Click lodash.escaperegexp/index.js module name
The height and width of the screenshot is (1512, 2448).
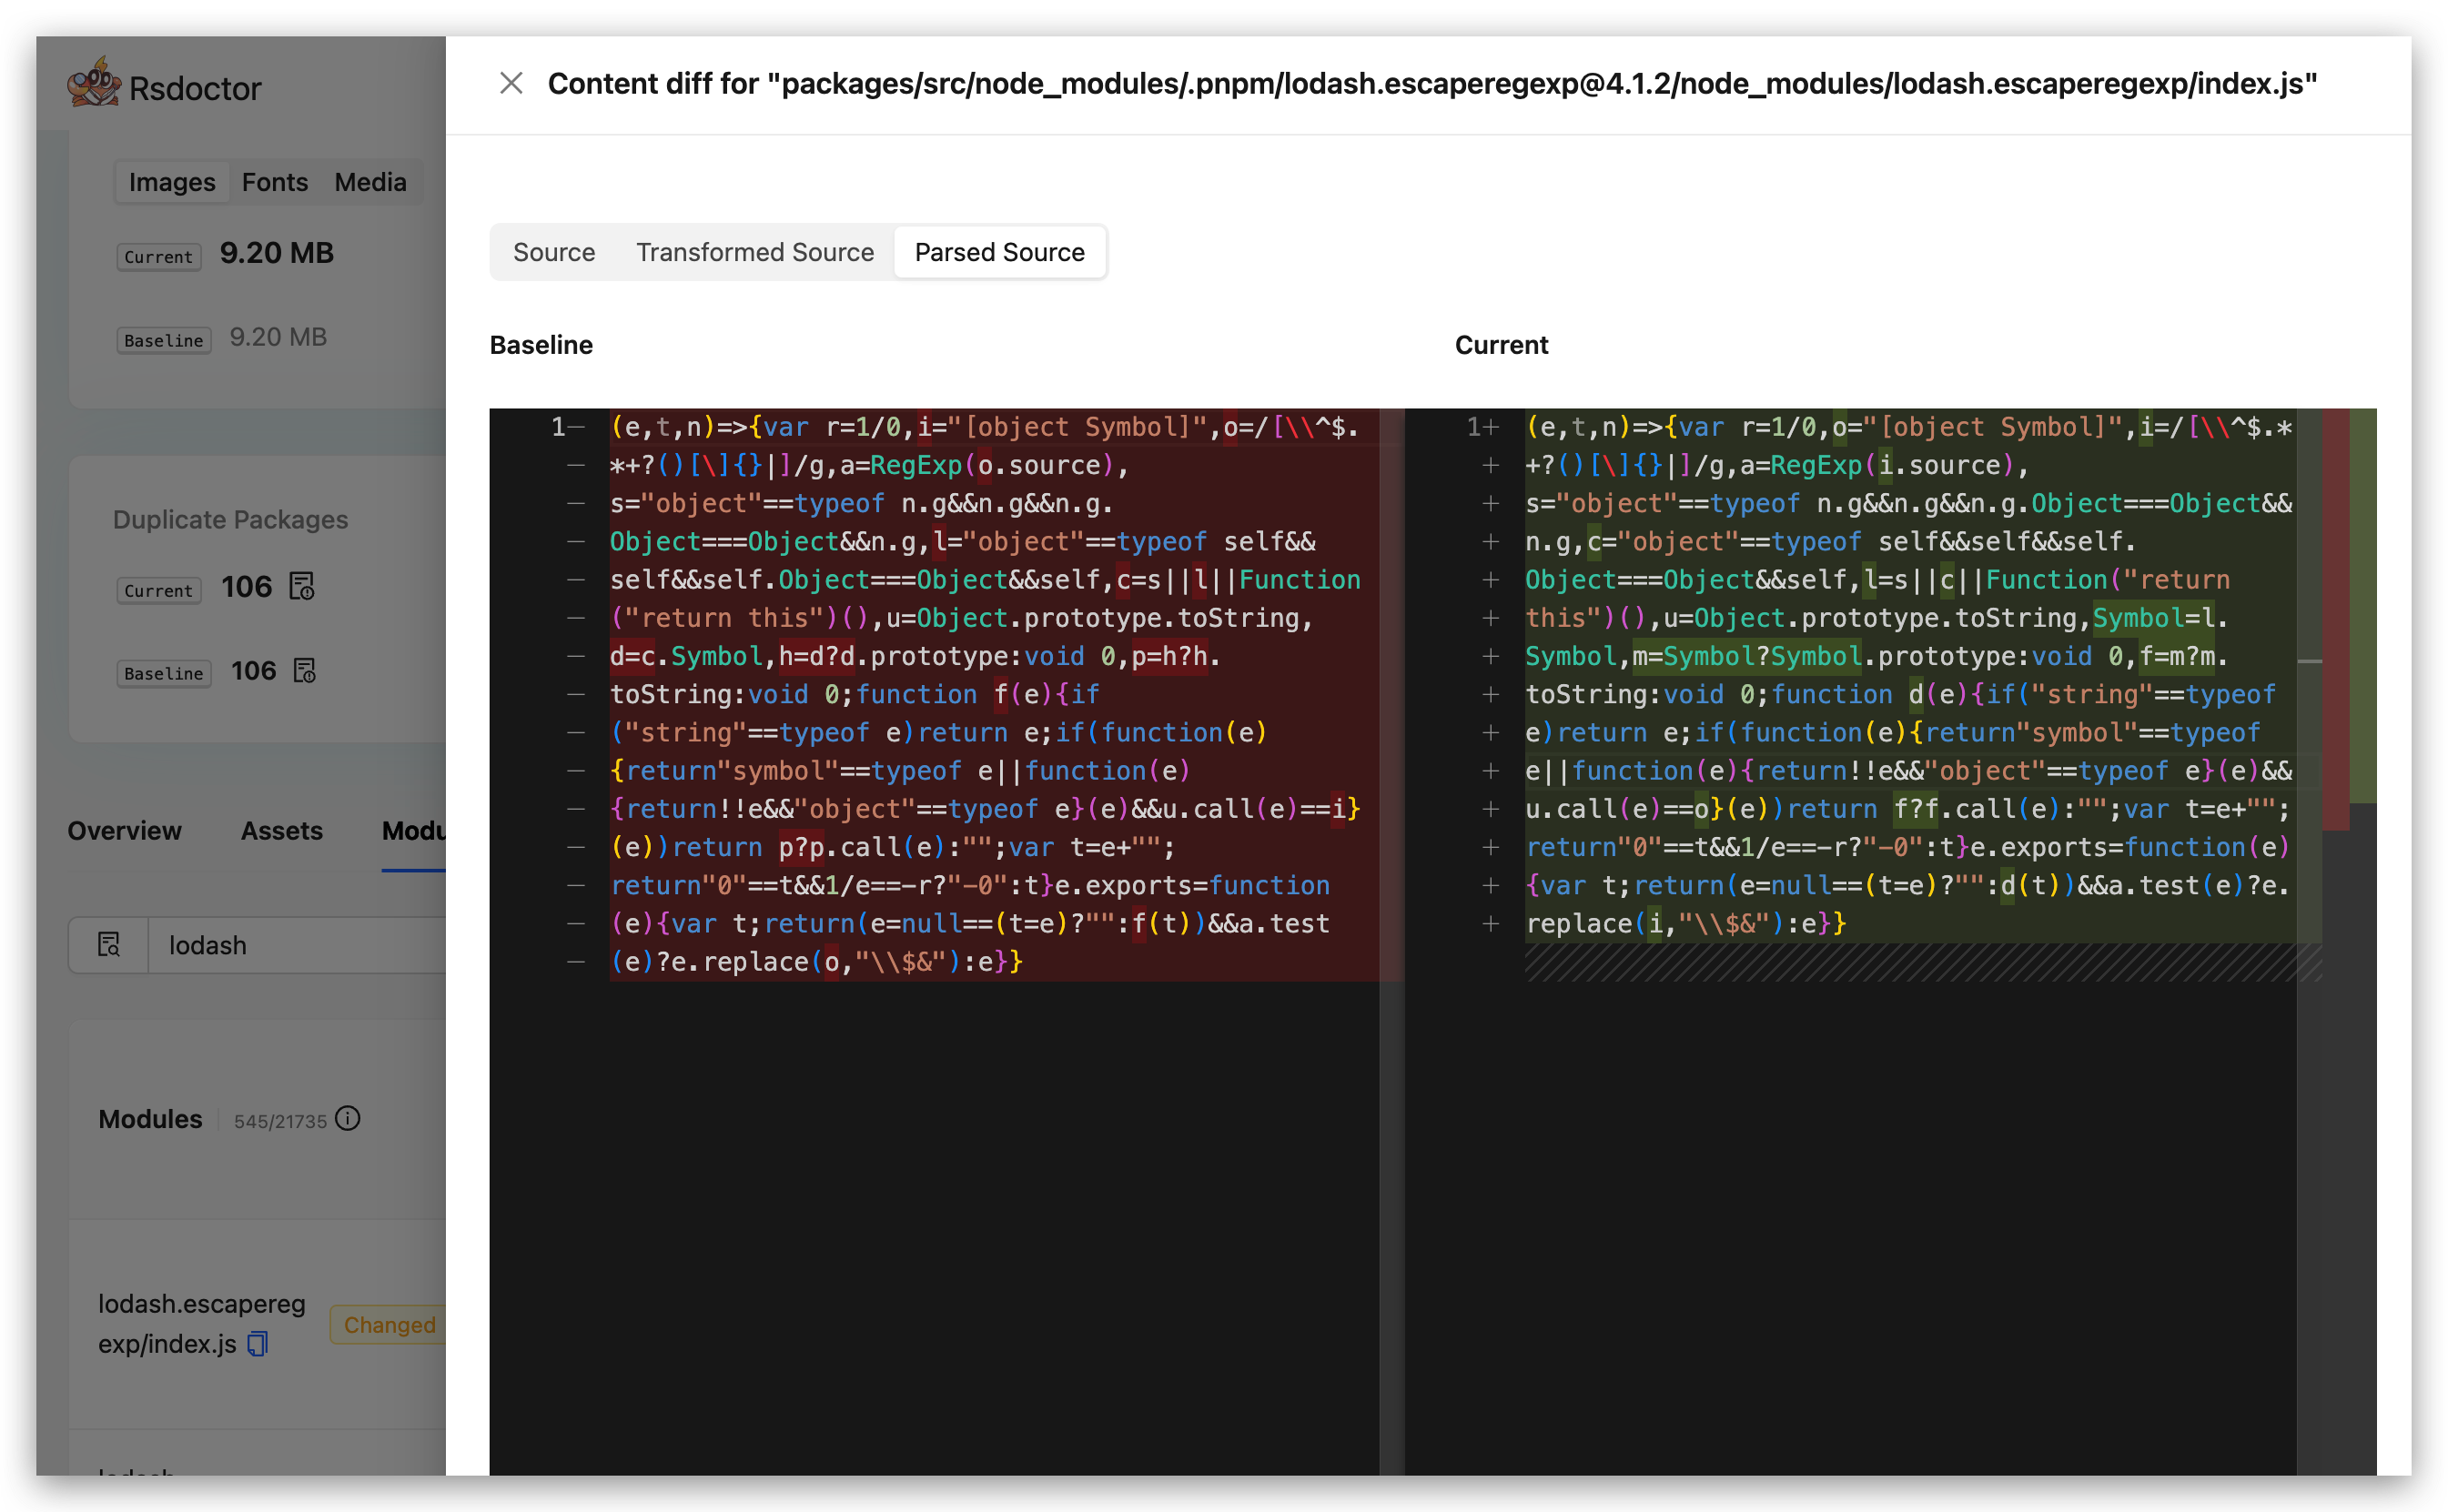200,1305
